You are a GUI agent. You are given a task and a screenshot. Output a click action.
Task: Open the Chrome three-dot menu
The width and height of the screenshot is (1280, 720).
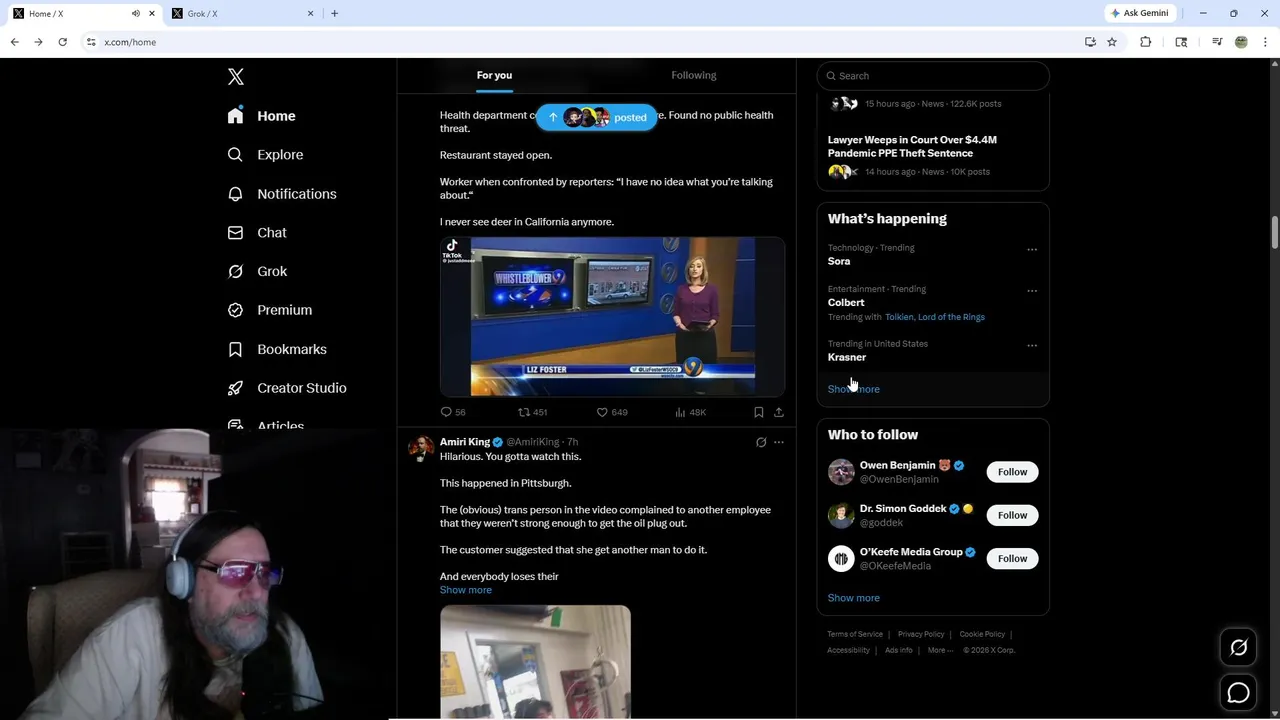(x=1266, y=42)
